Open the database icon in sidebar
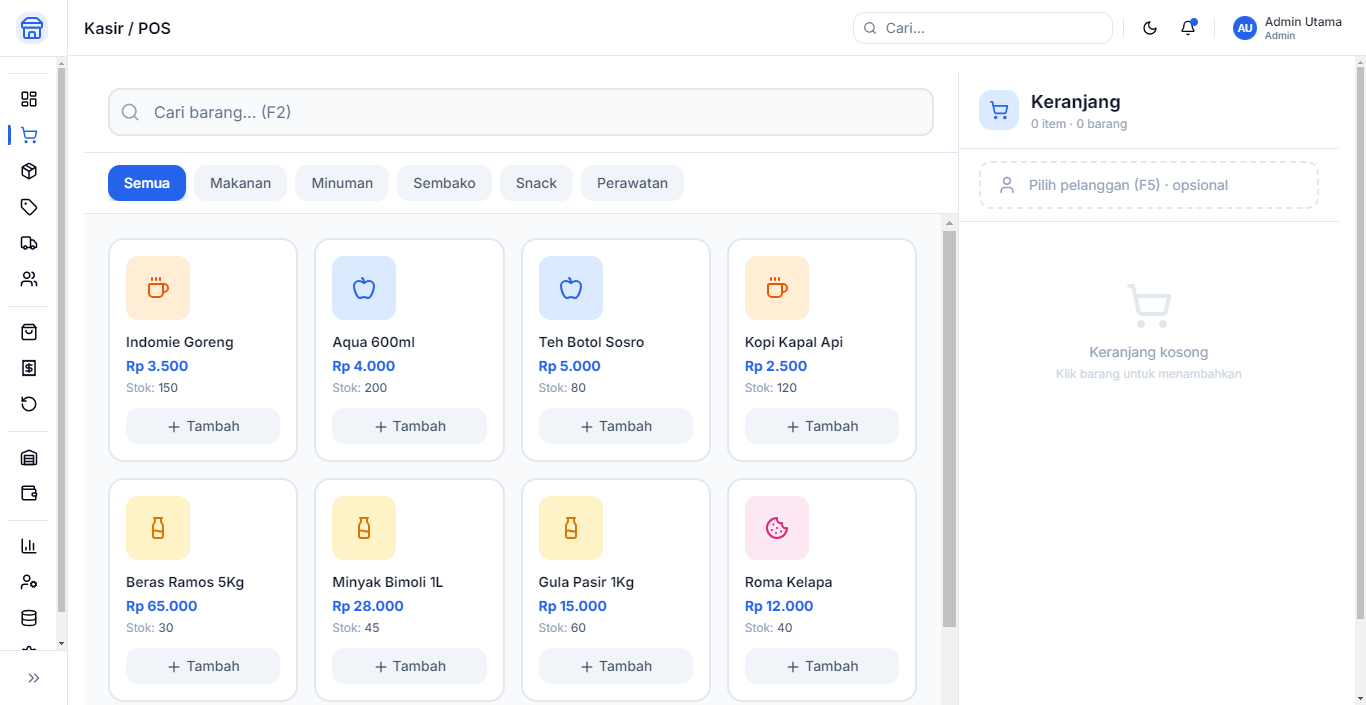The width and height of the screenshot is (1366, 705). 29,618
